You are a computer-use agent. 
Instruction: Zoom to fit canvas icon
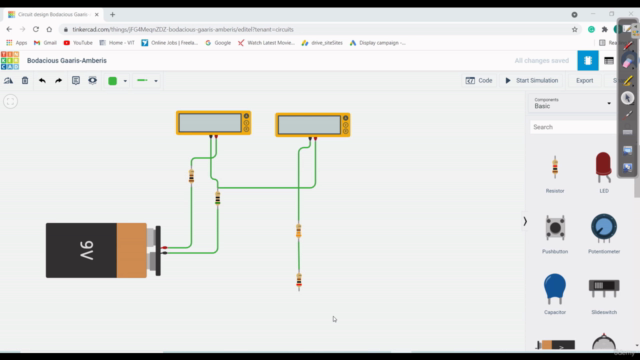coord(11,101)
